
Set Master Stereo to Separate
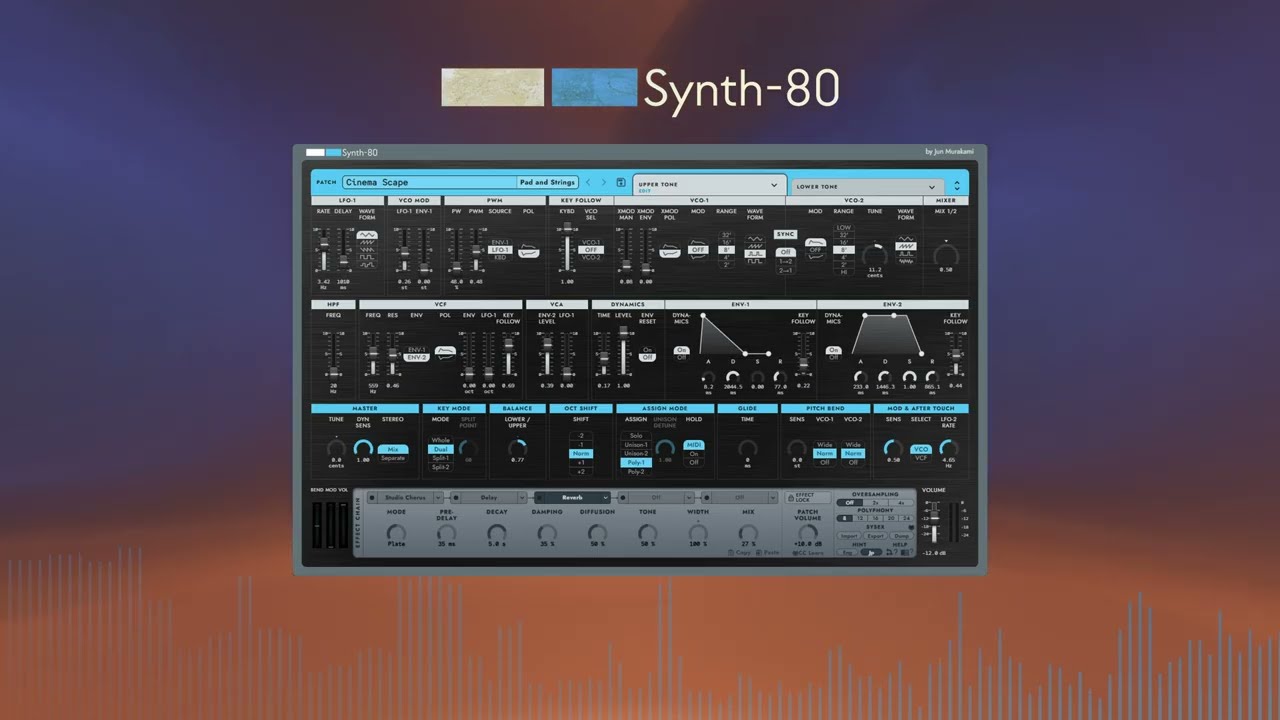[393, 458]
